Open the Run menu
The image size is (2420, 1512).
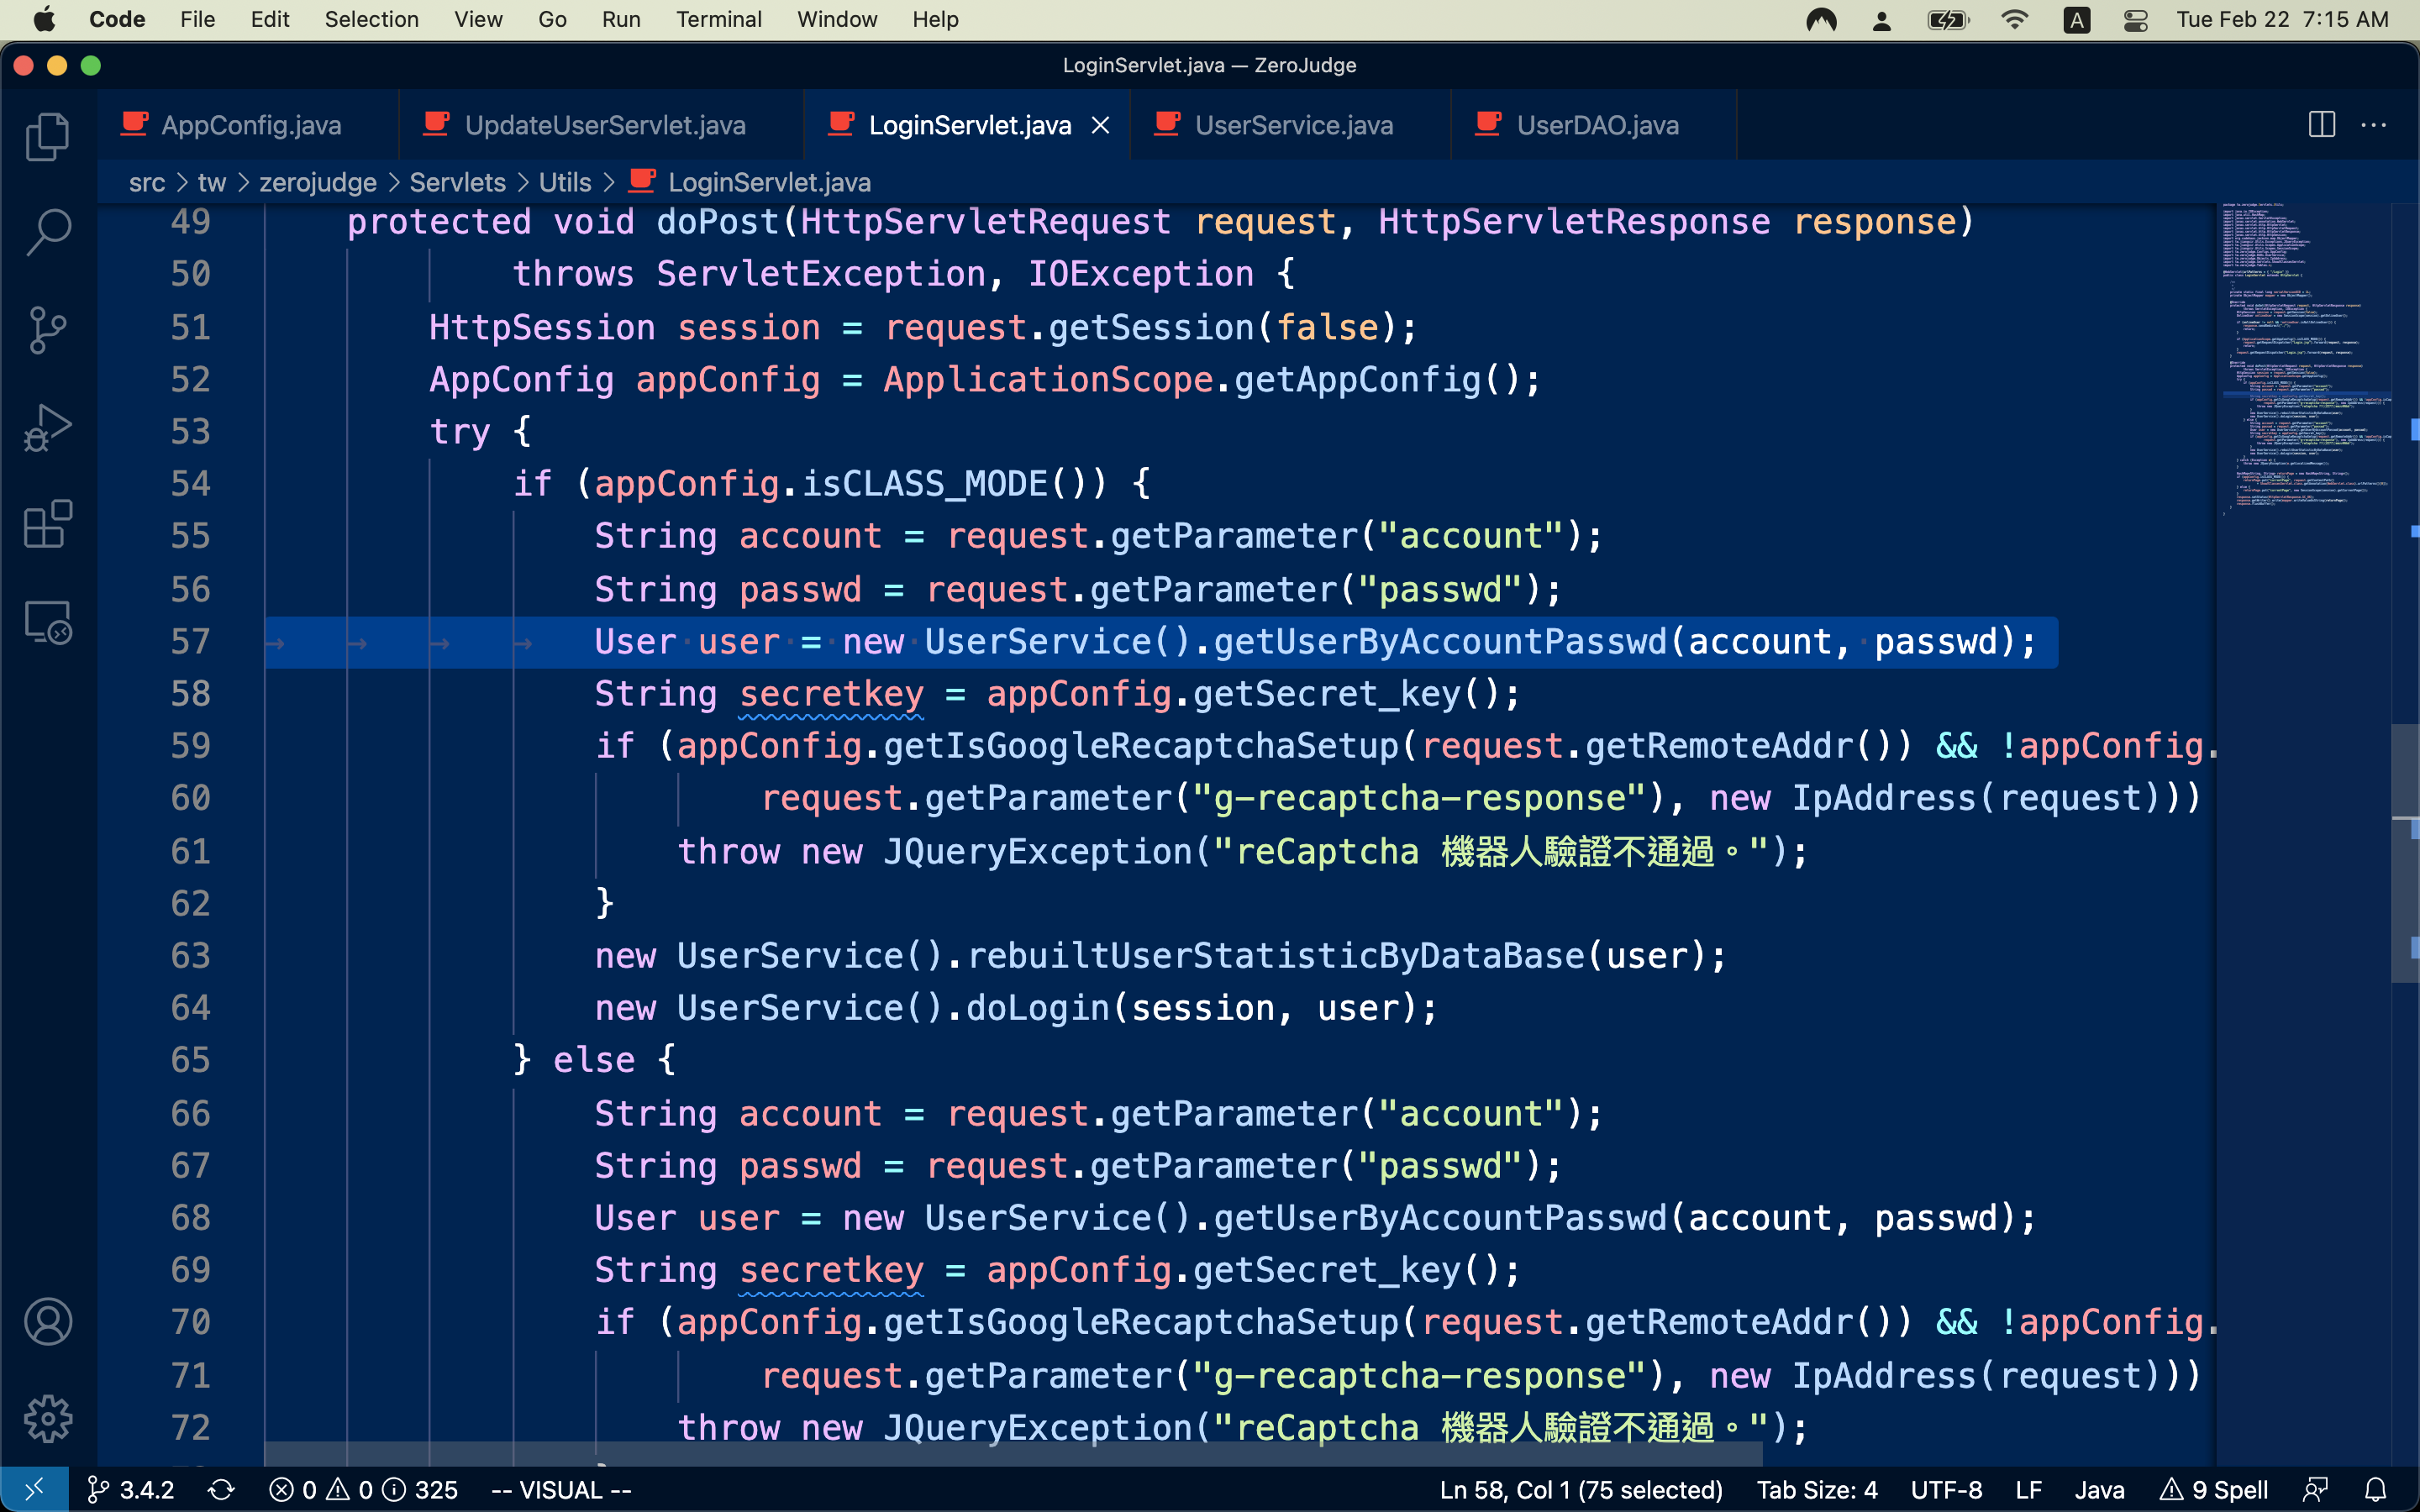pos(621,19)
